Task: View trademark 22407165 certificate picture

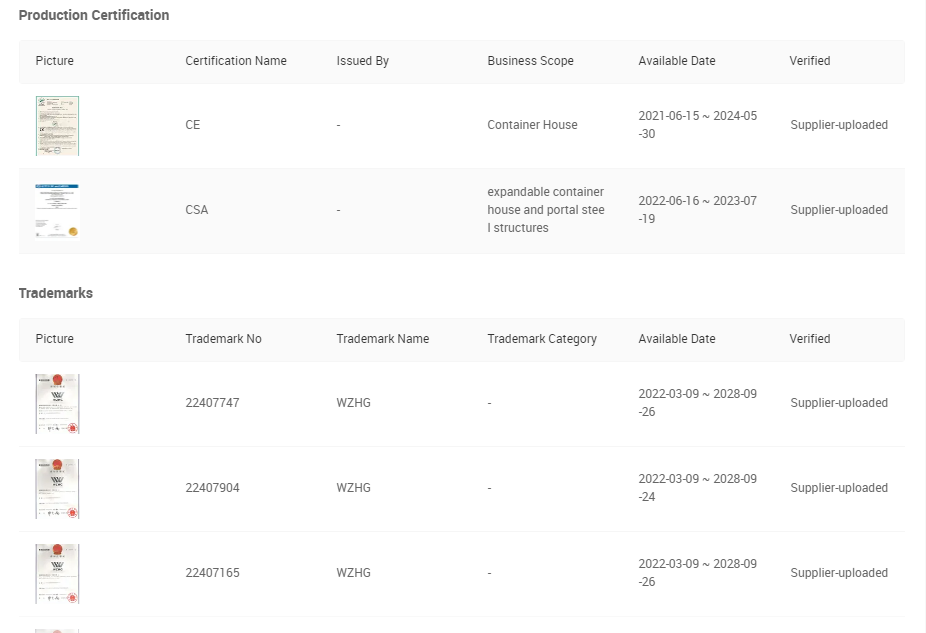Action: tap(57, 574)
